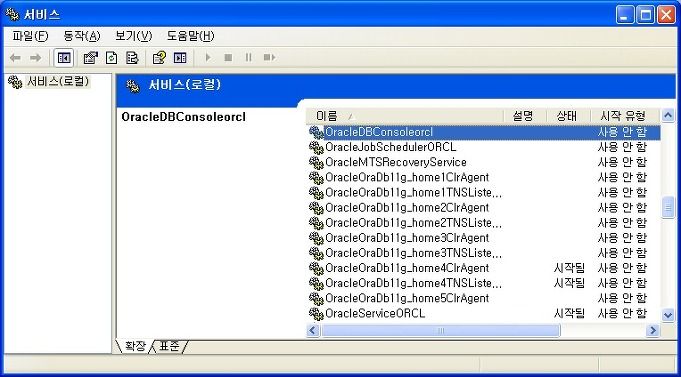The width and height of the screenshot is (681, 377).
Task: Click the gear icon next to OracleMTSRecoveryService
Action: coord(316,162)
